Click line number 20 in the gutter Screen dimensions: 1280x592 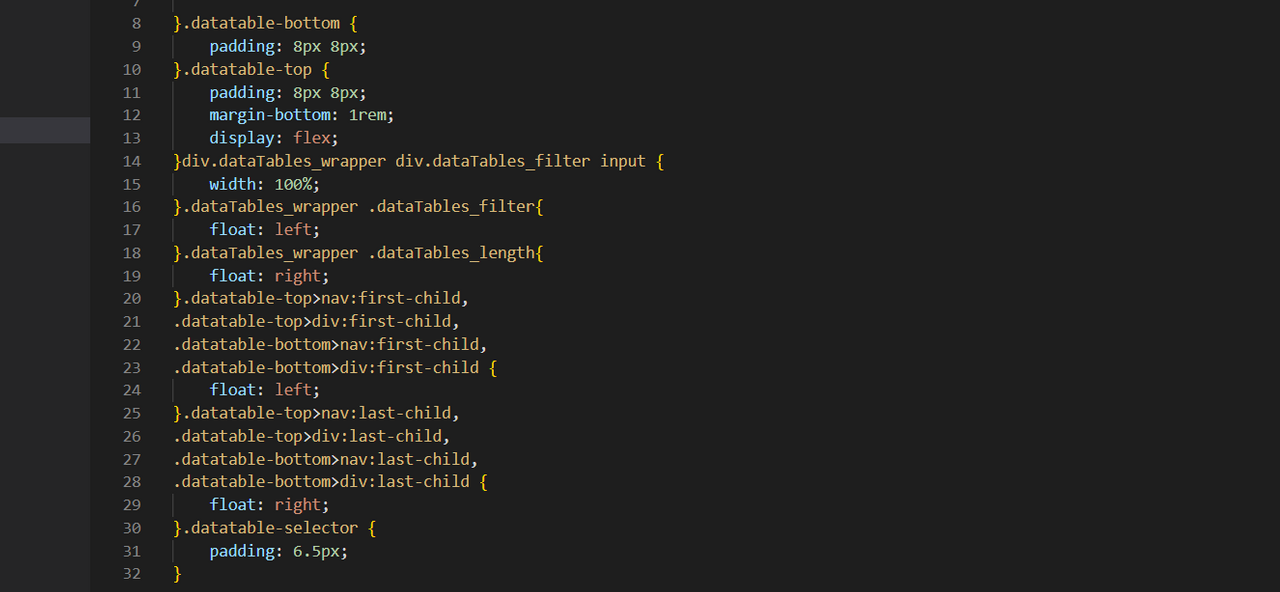[x=132, y=299]
